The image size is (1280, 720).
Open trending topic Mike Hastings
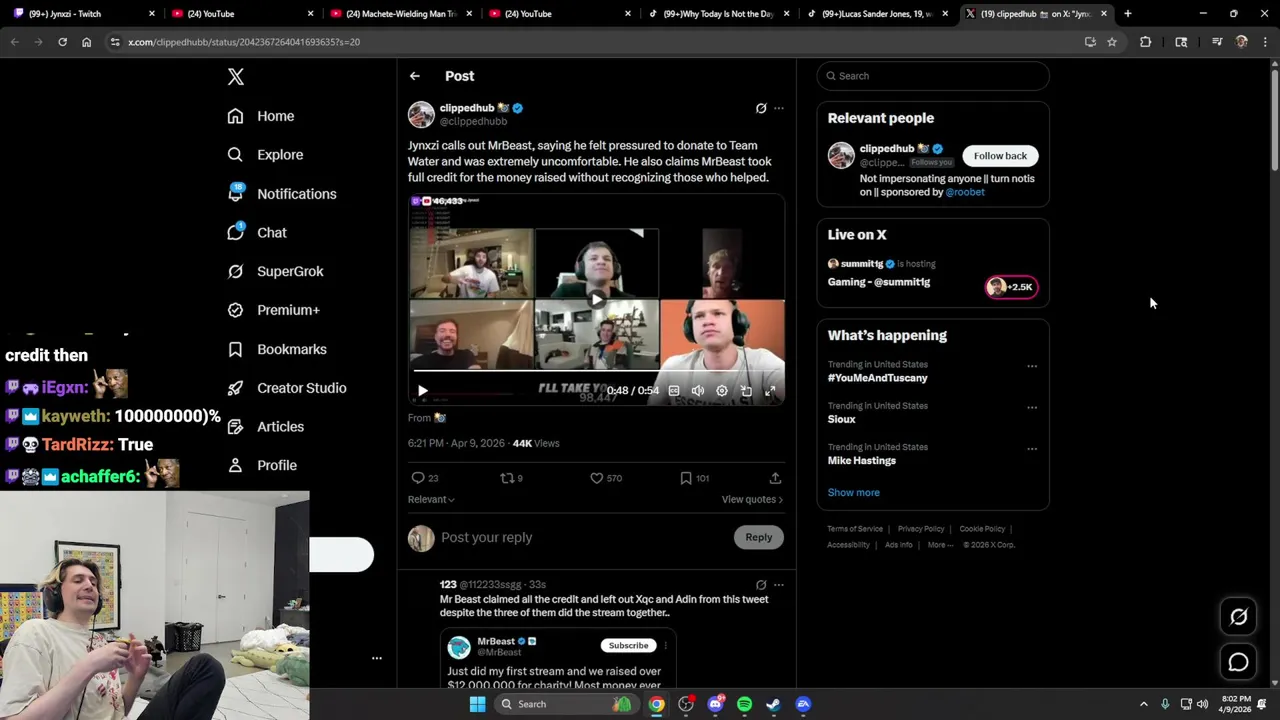click(x=862, y=461)
